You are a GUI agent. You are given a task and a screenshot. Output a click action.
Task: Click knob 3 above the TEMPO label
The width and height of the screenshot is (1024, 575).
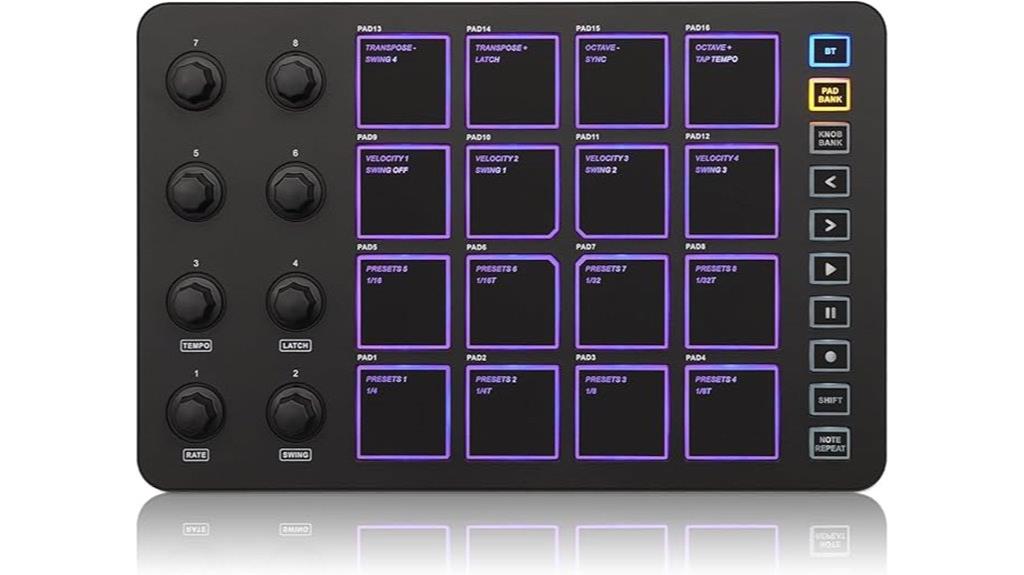(x=196, y=301)
